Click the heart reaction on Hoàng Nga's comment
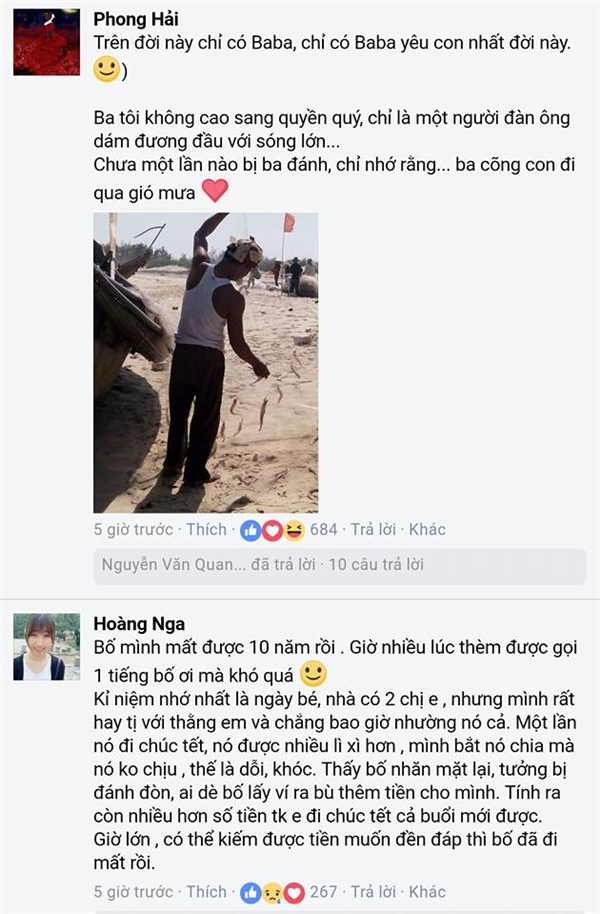Image resolution: width=600 pixels, height=914 pixels. pos(294,892)
